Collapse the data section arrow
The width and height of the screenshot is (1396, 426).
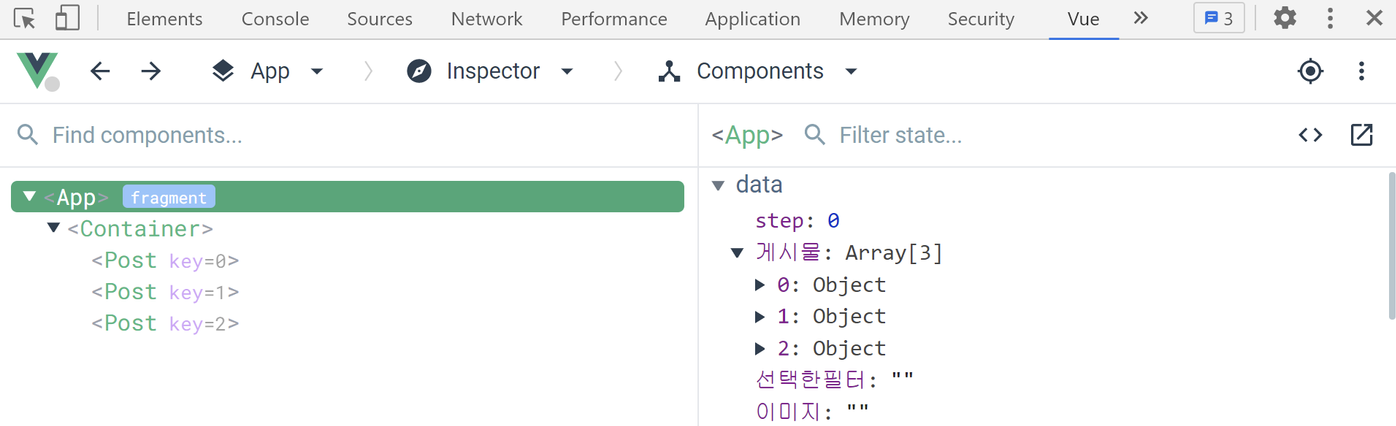coord(718,185)
